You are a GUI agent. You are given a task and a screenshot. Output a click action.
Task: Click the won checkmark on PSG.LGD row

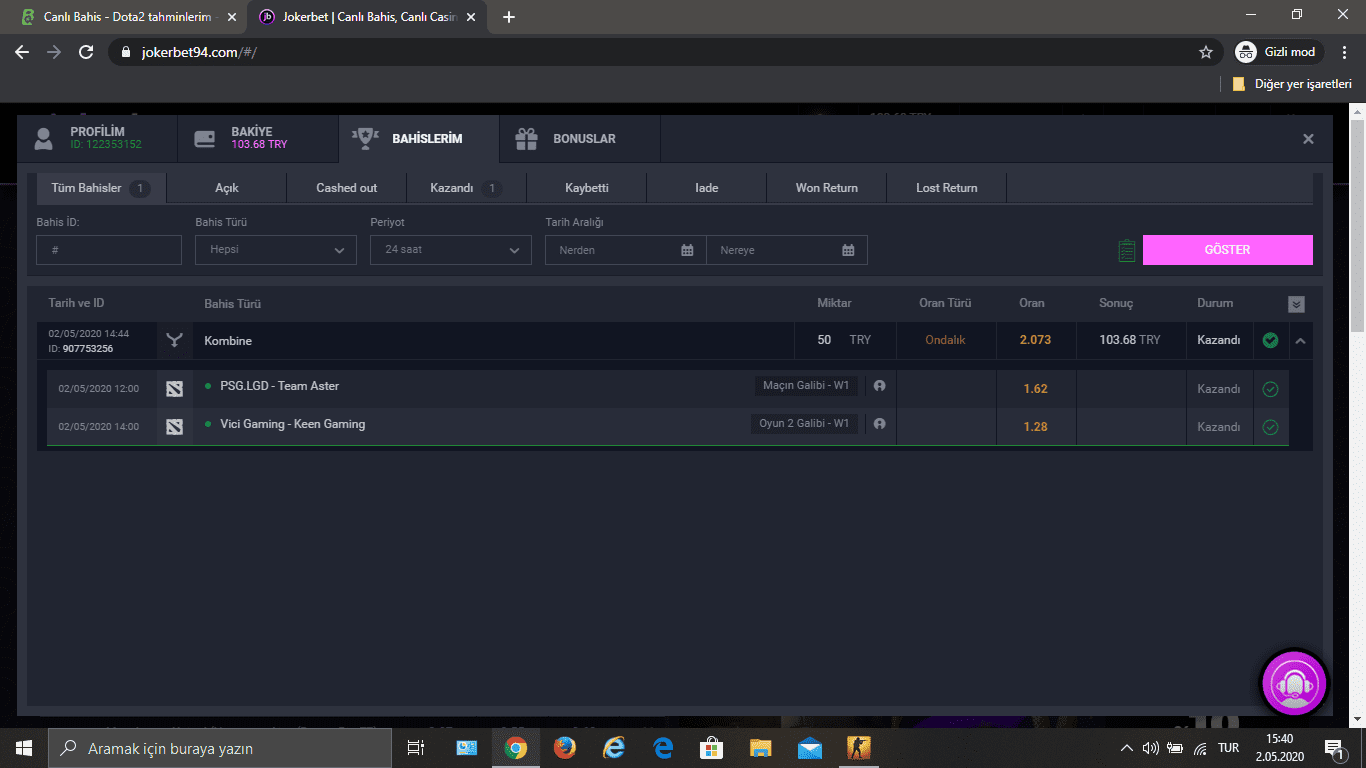[x=1270, y=389]
